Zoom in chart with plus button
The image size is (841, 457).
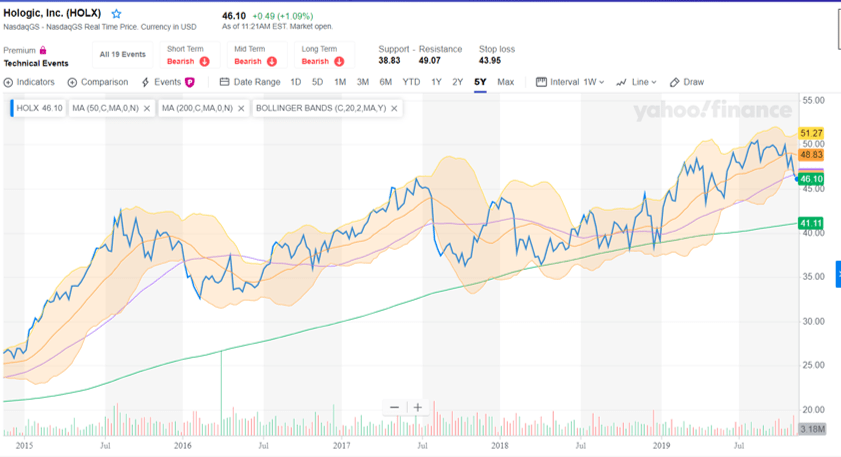[x=418, y=408]
